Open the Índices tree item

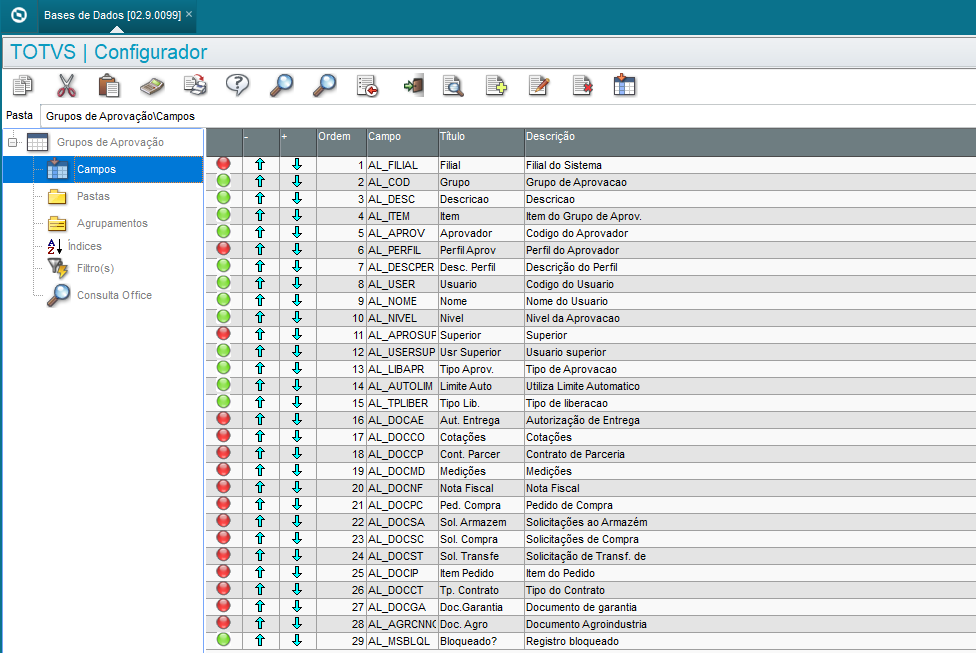click(x=85, y=246)
